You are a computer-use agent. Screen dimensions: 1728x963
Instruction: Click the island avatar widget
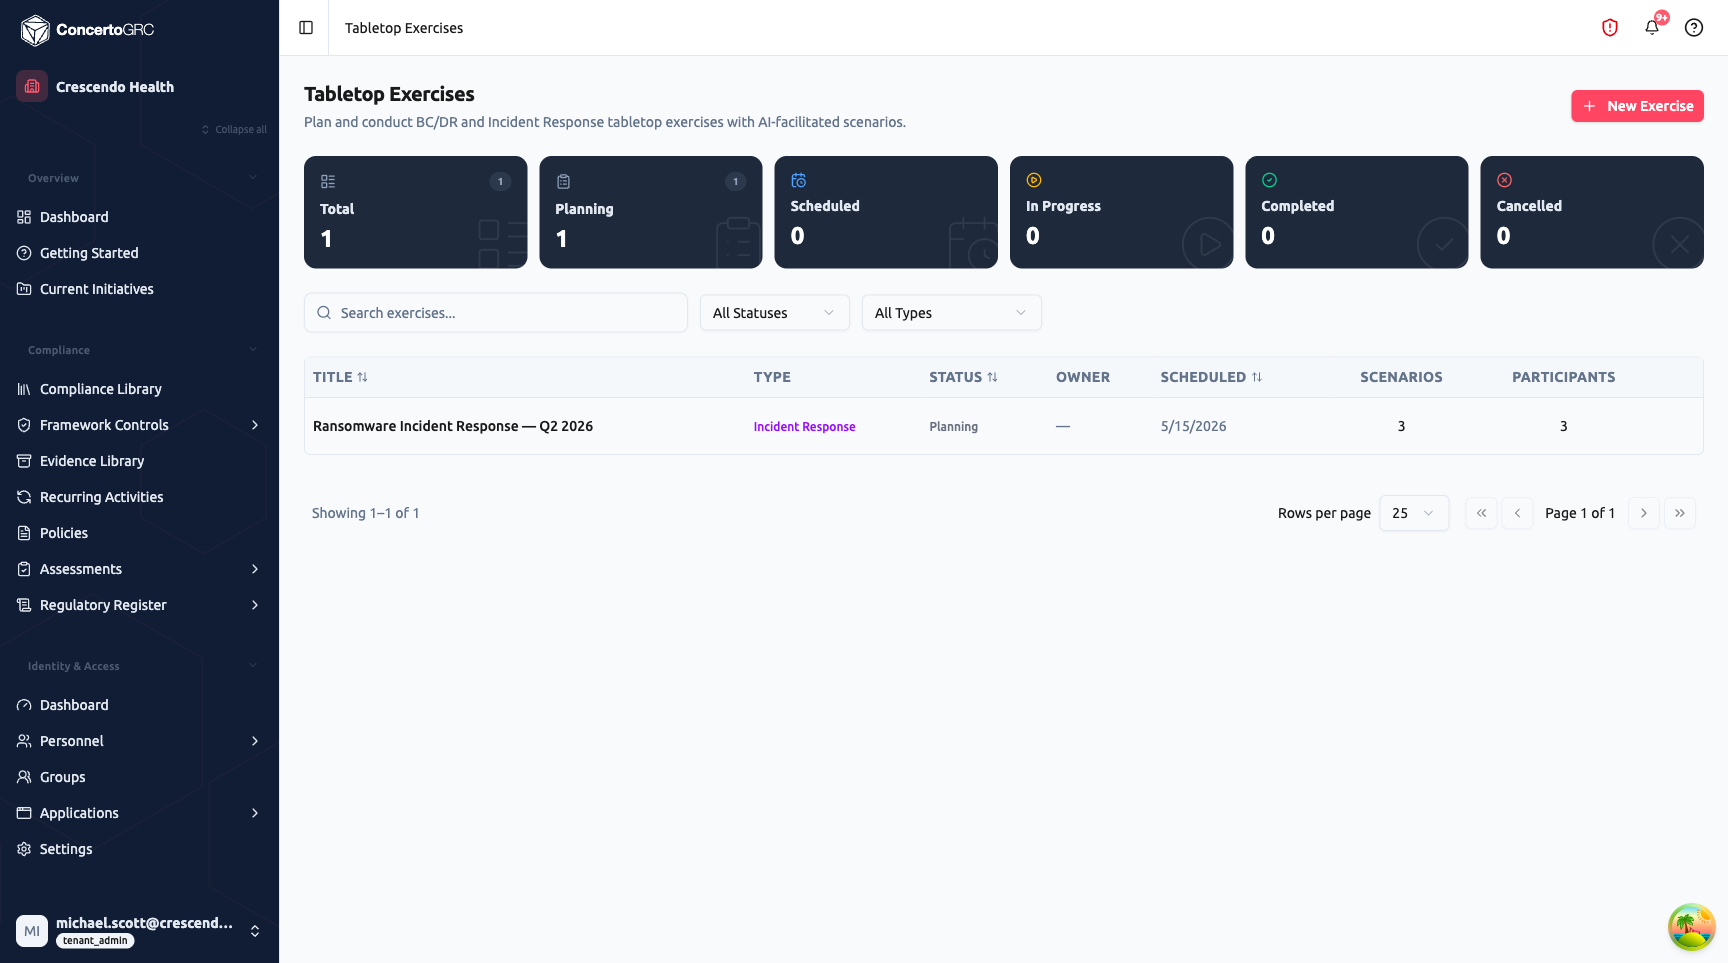coord(1691,927)
